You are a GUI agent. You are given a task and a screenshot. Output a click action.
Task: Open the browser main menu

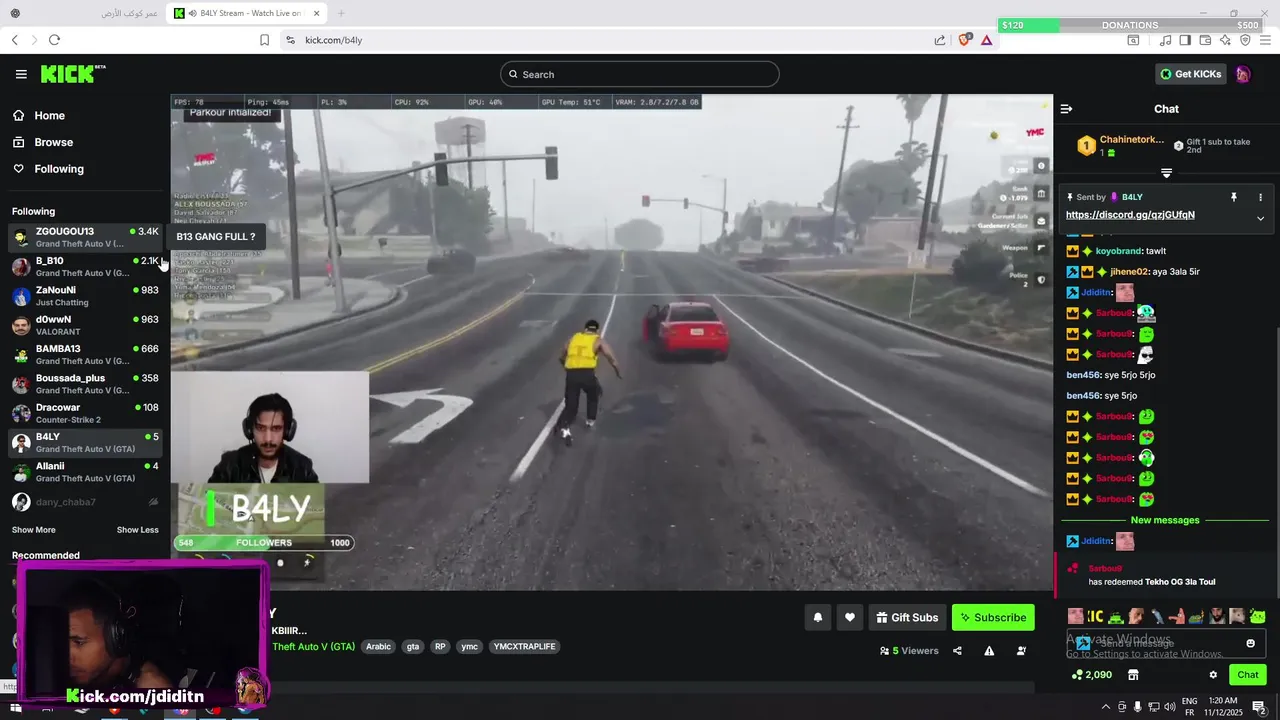(x=1265, y=40)
